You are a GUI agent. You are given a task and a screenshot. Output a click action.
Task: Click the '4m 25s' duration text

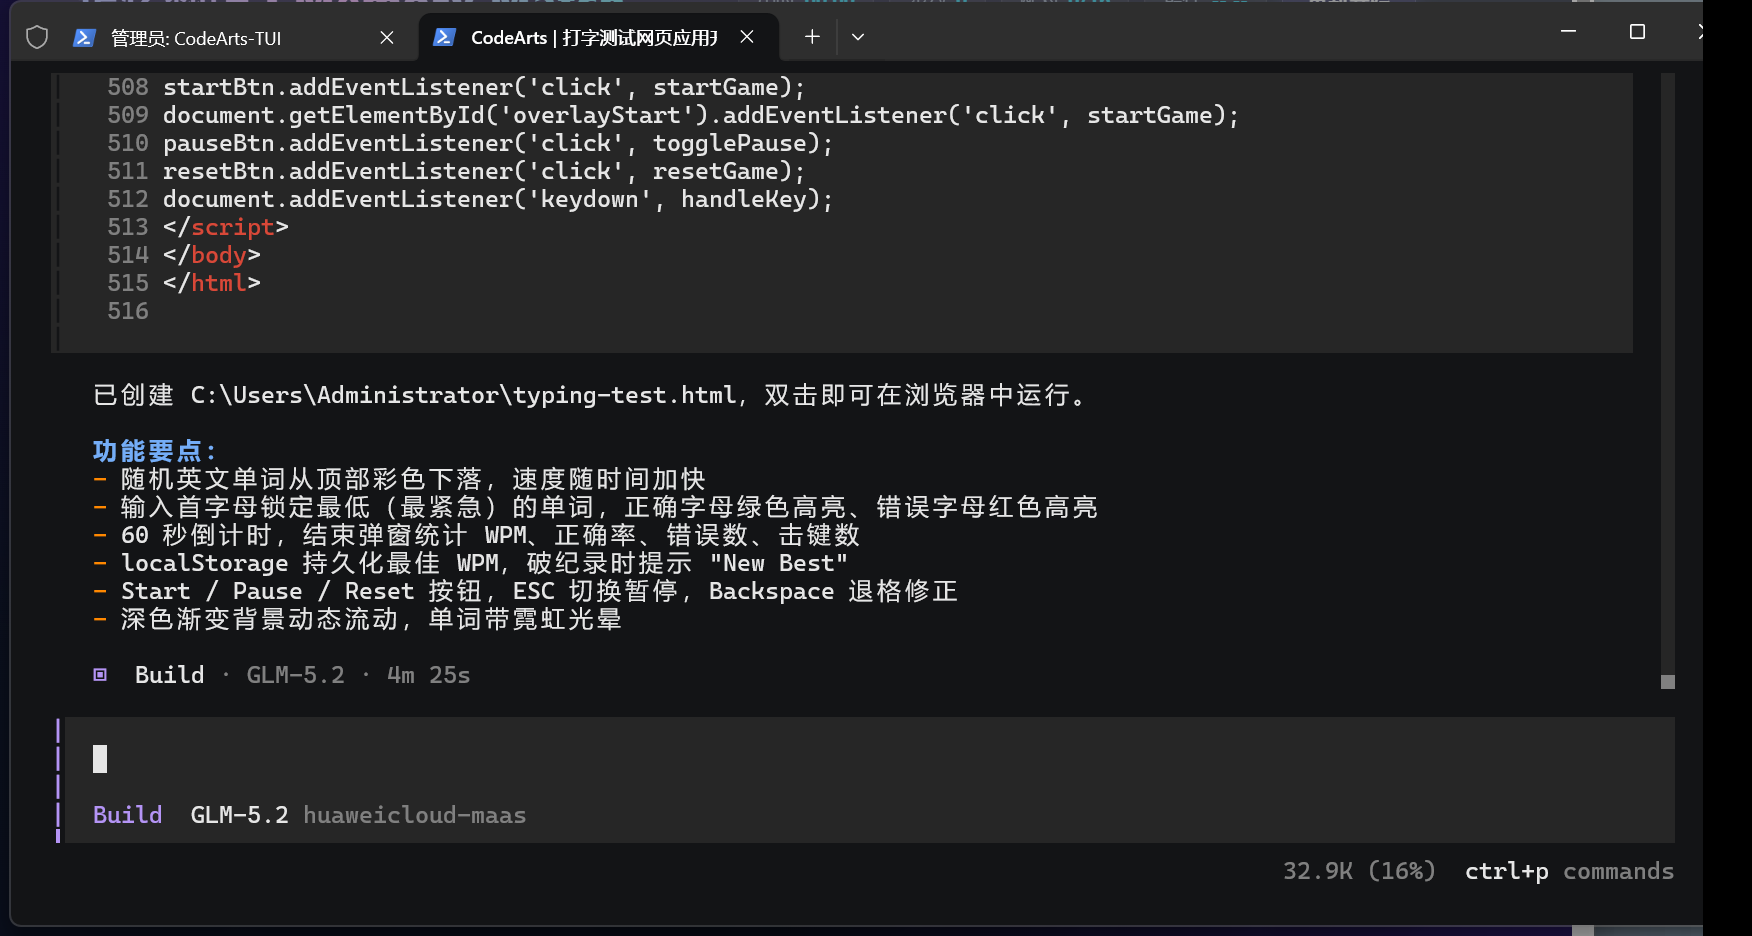point(429,675)
